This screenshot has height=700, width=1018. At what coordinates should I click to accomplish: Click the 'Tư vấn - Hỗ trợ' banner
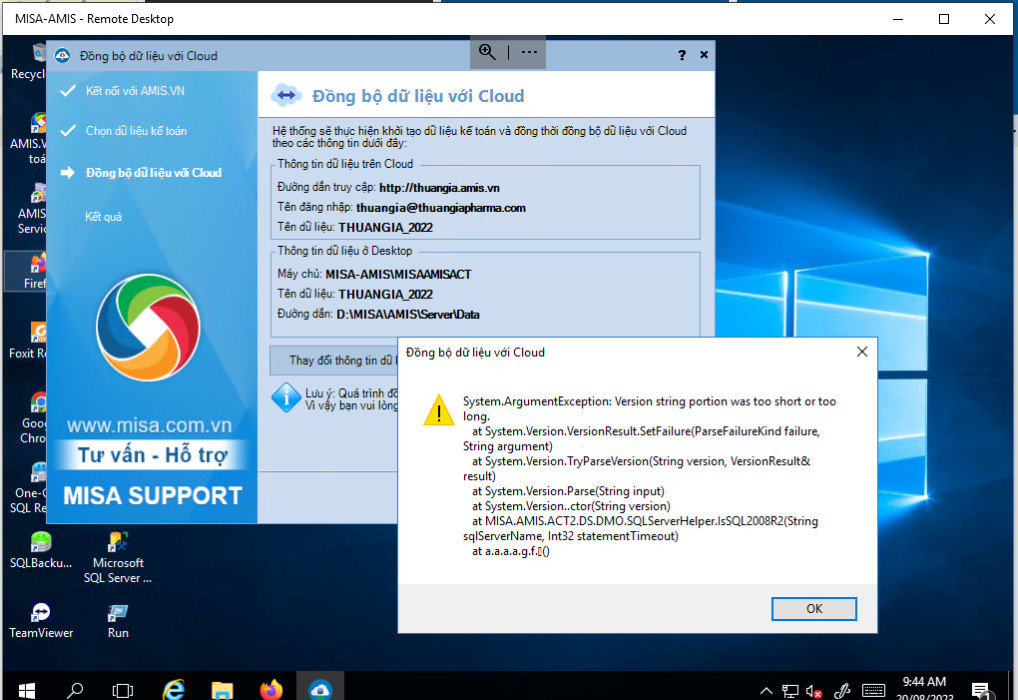(x=152, y=455)
